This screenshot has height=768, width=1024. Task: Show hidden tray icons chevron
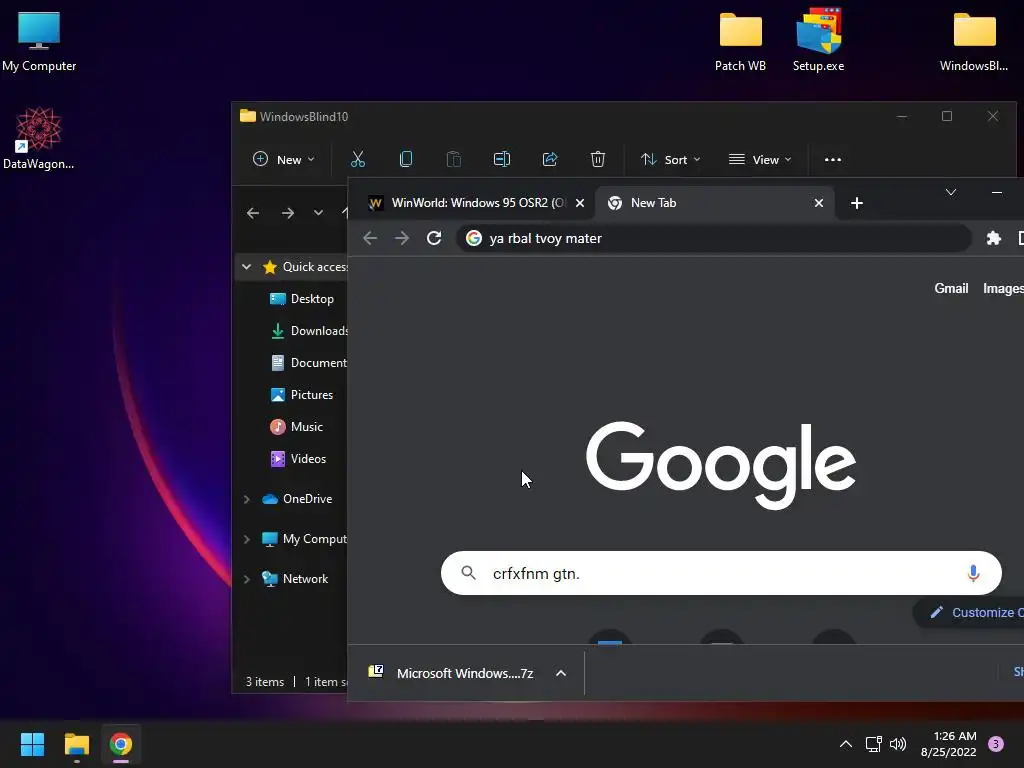pyautogui.click(x=846, y=743)
